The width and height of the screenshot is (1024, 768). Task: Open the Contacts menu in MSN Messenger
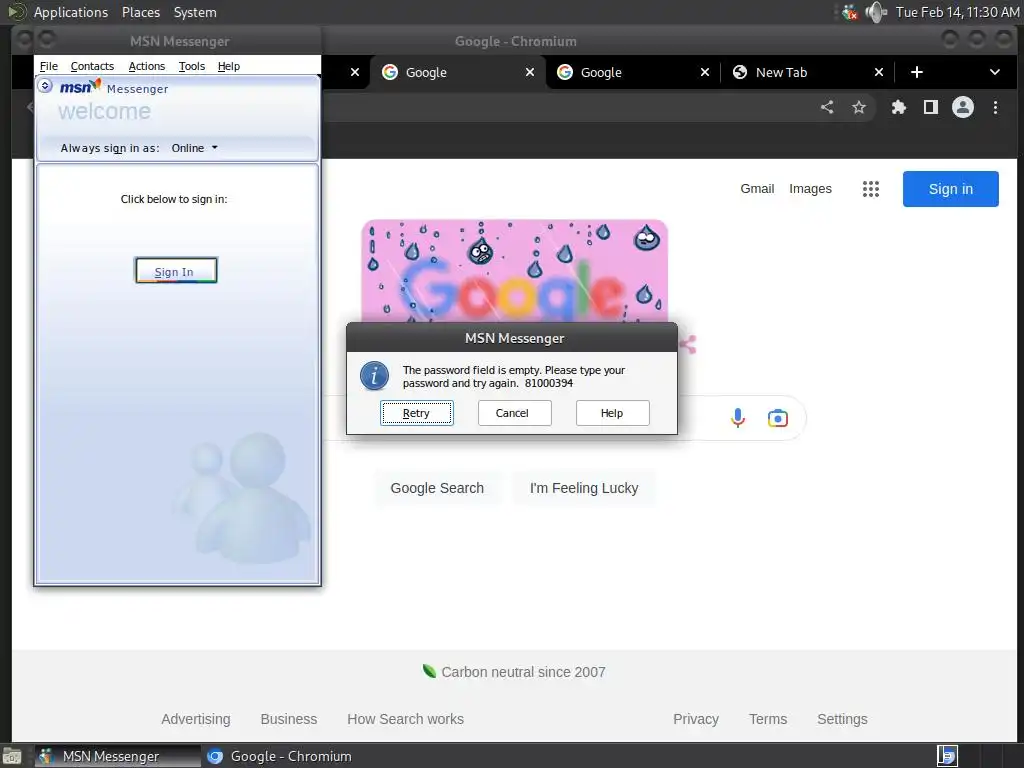[92, 66]
